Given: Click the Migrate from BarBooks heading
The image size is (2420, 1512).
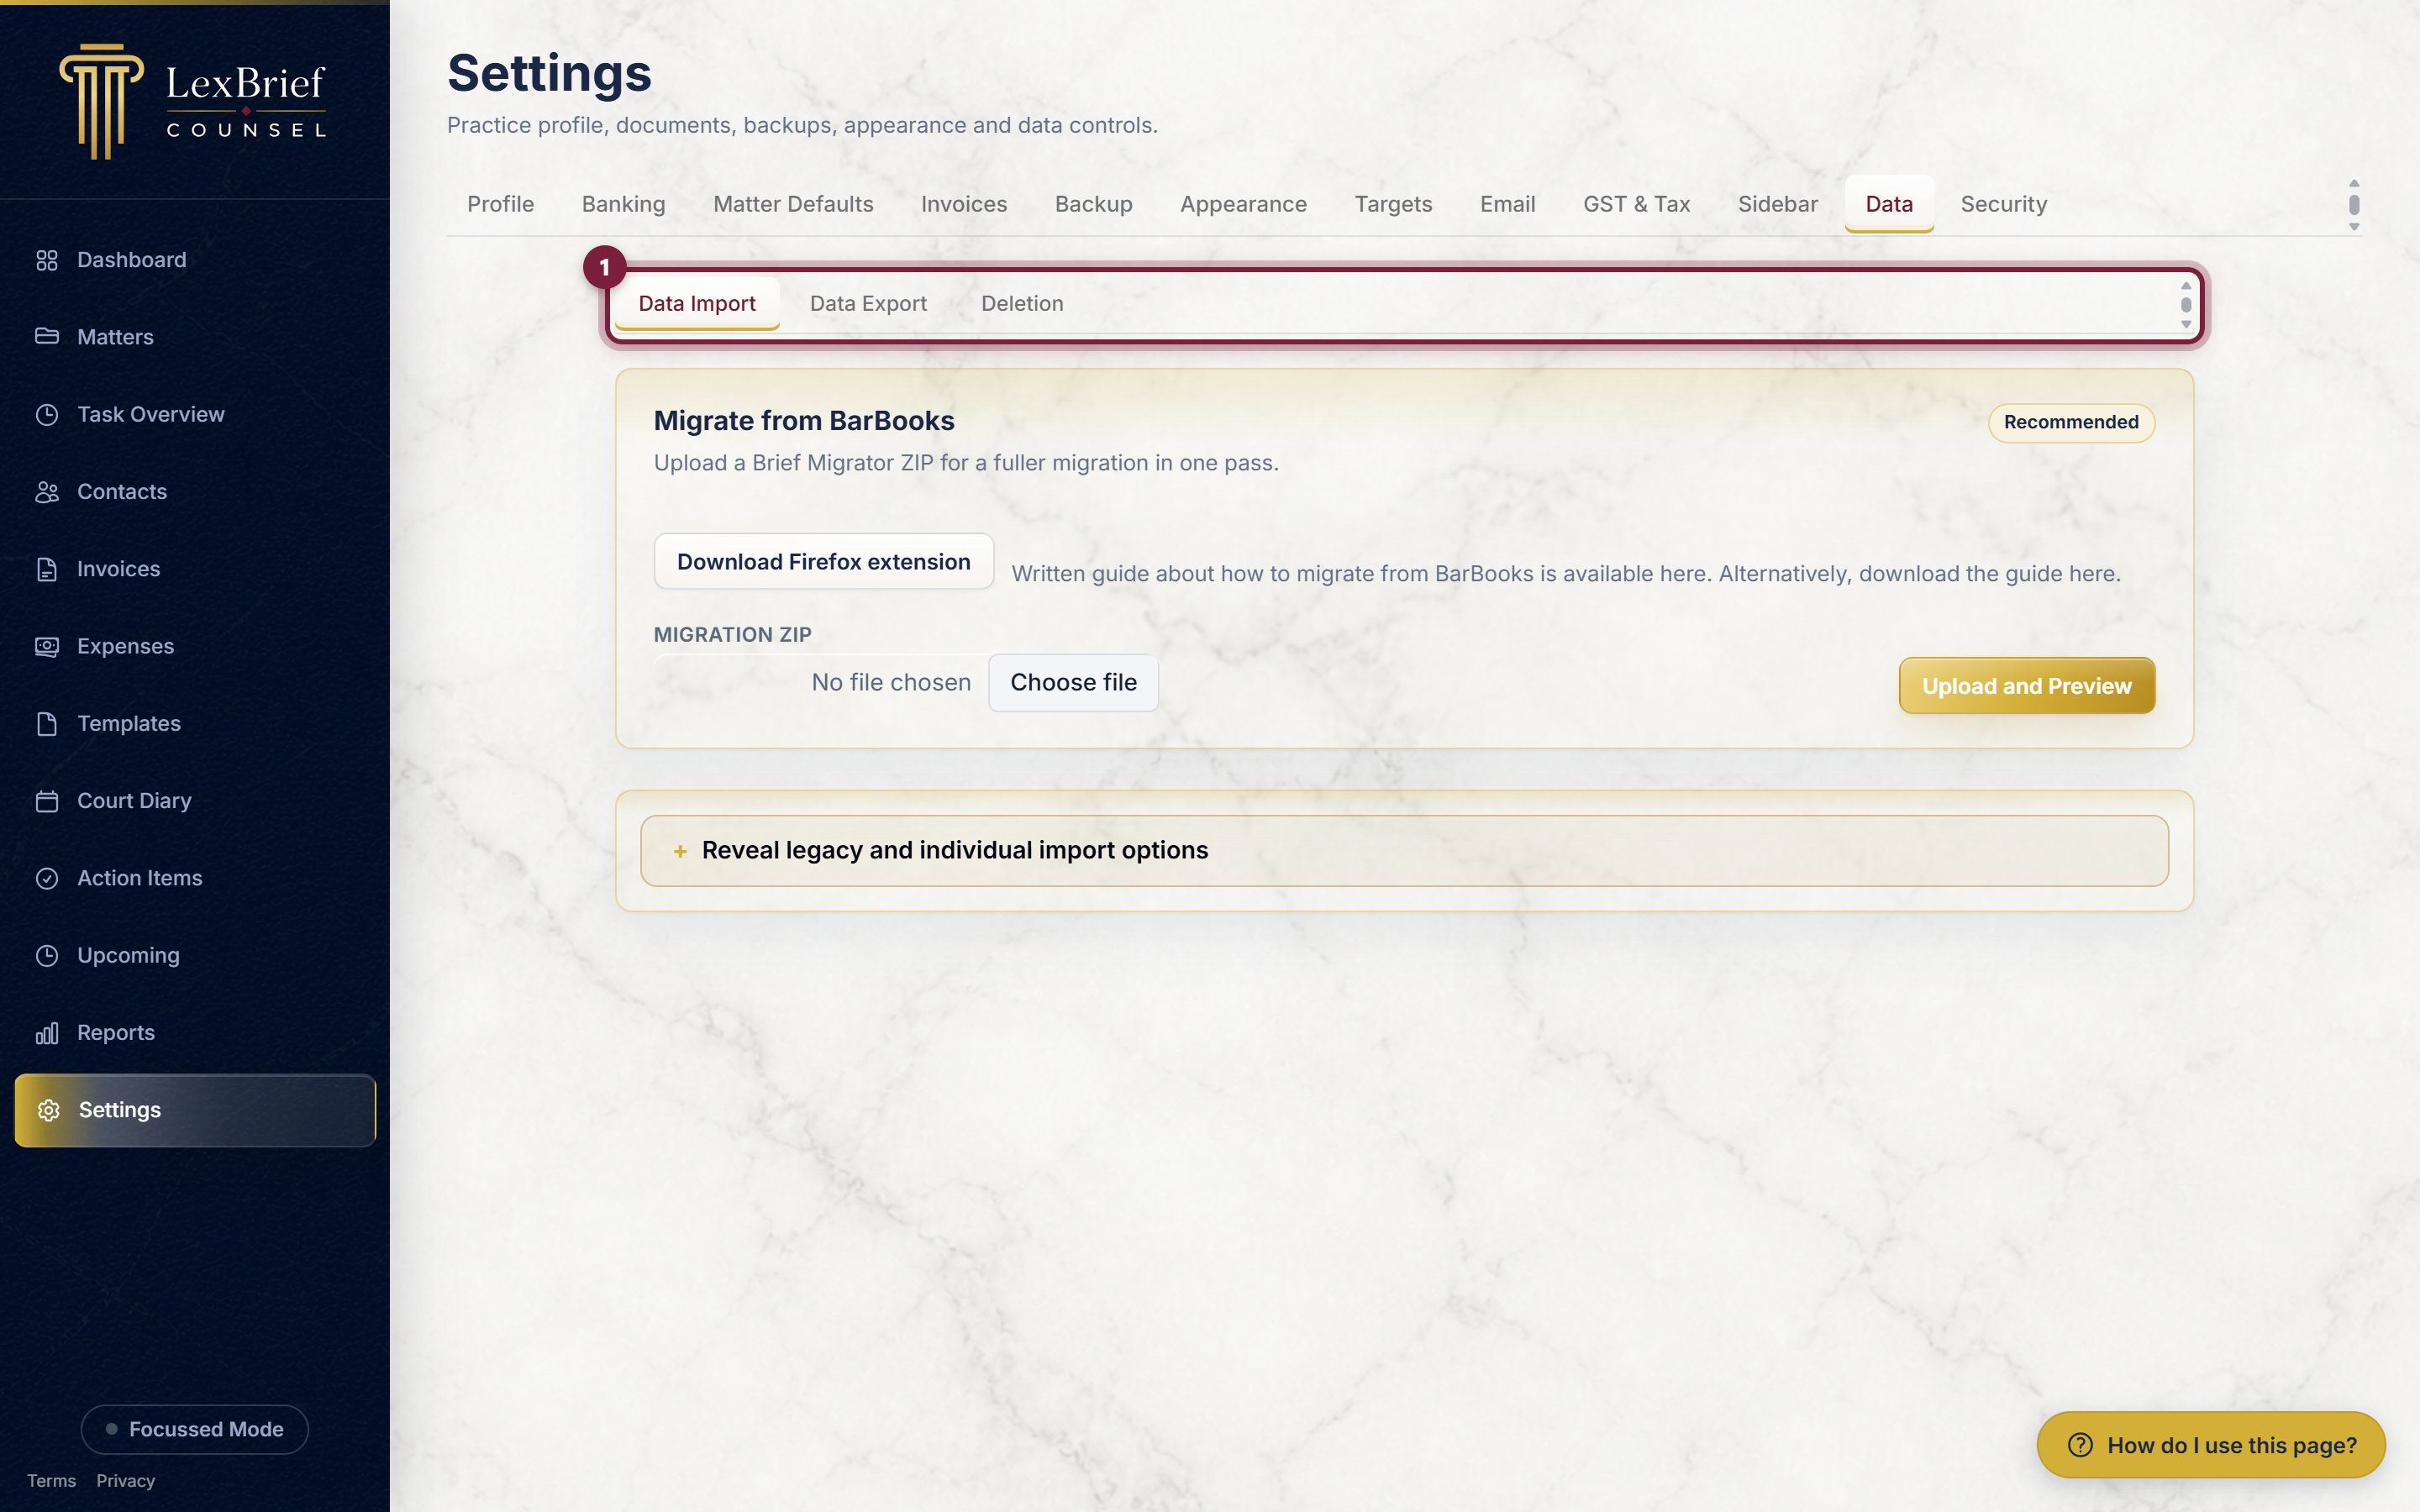Looking at the screenshot, I should (804, 421).
